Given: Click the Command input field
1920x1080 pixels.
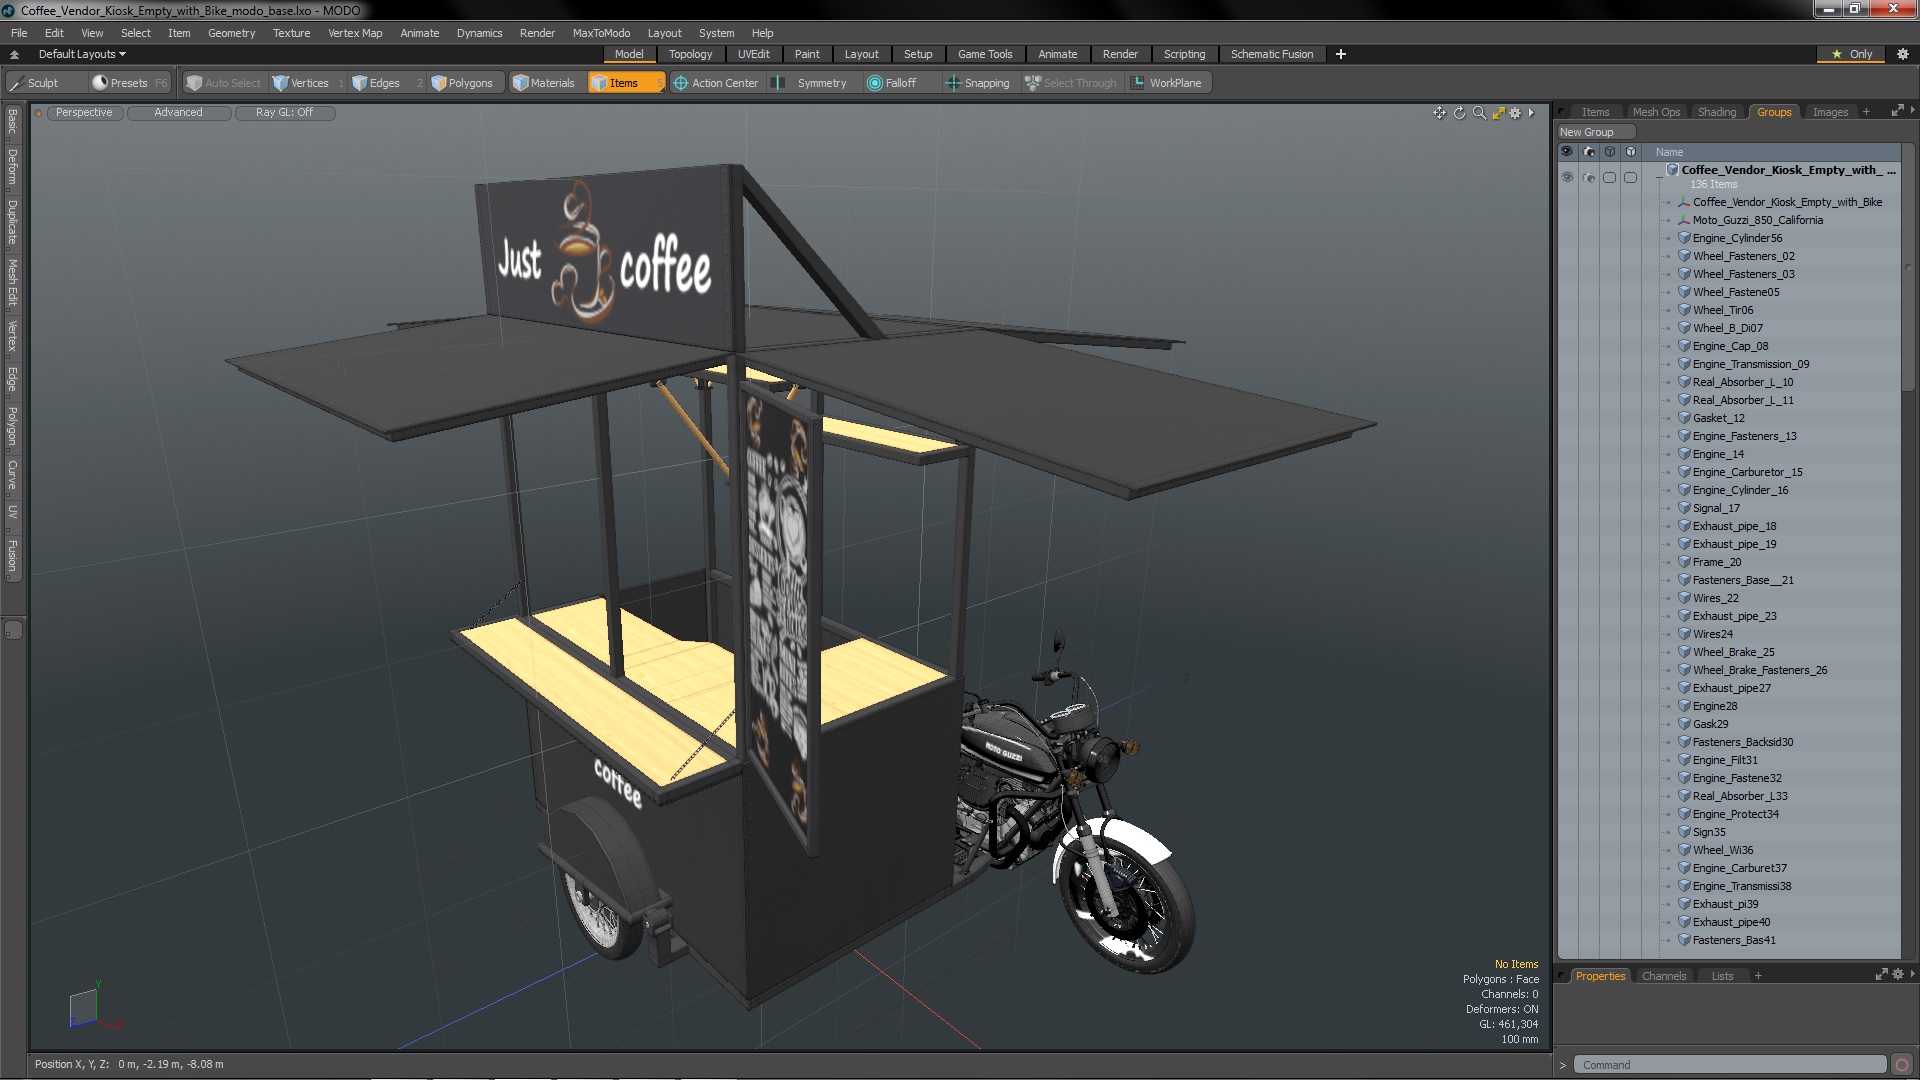Looking at the screenshot, I should coord(1729,1065).
